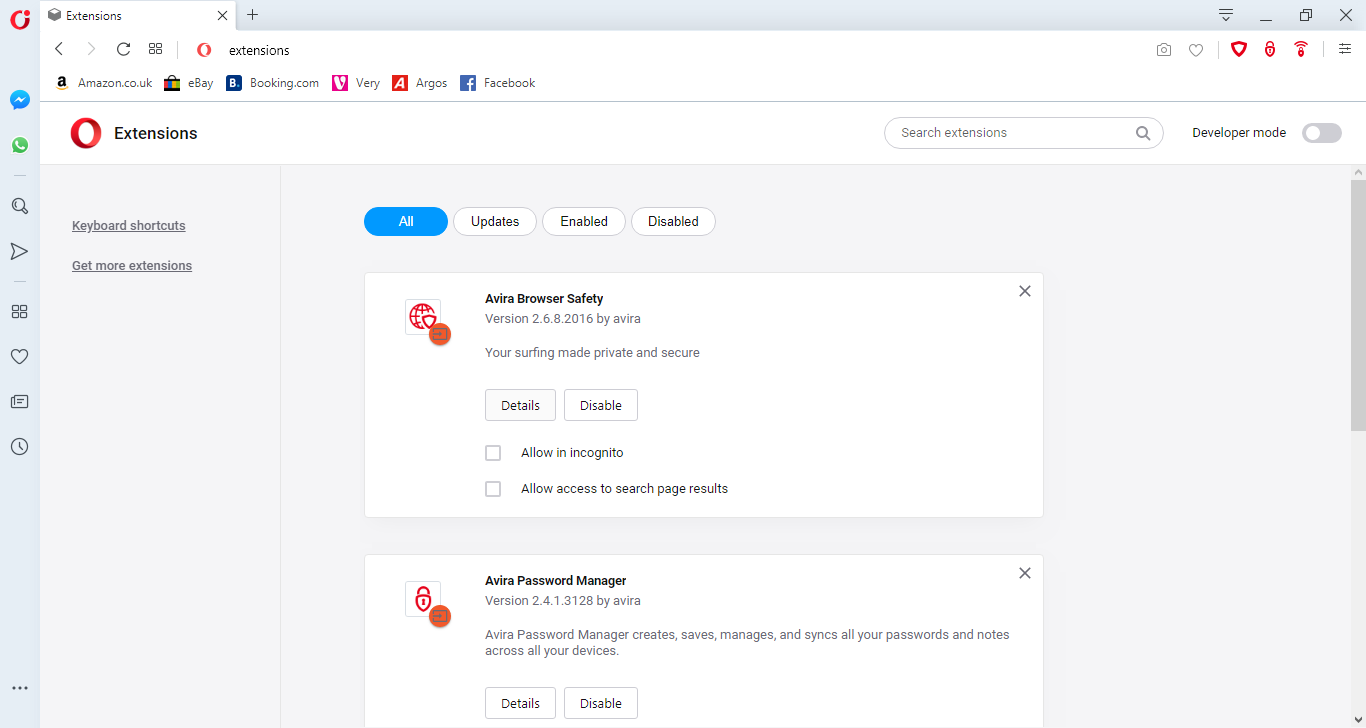Click the Snapshot camera icon
This screenshot has height=728, width=1366.
[1163, 50]
